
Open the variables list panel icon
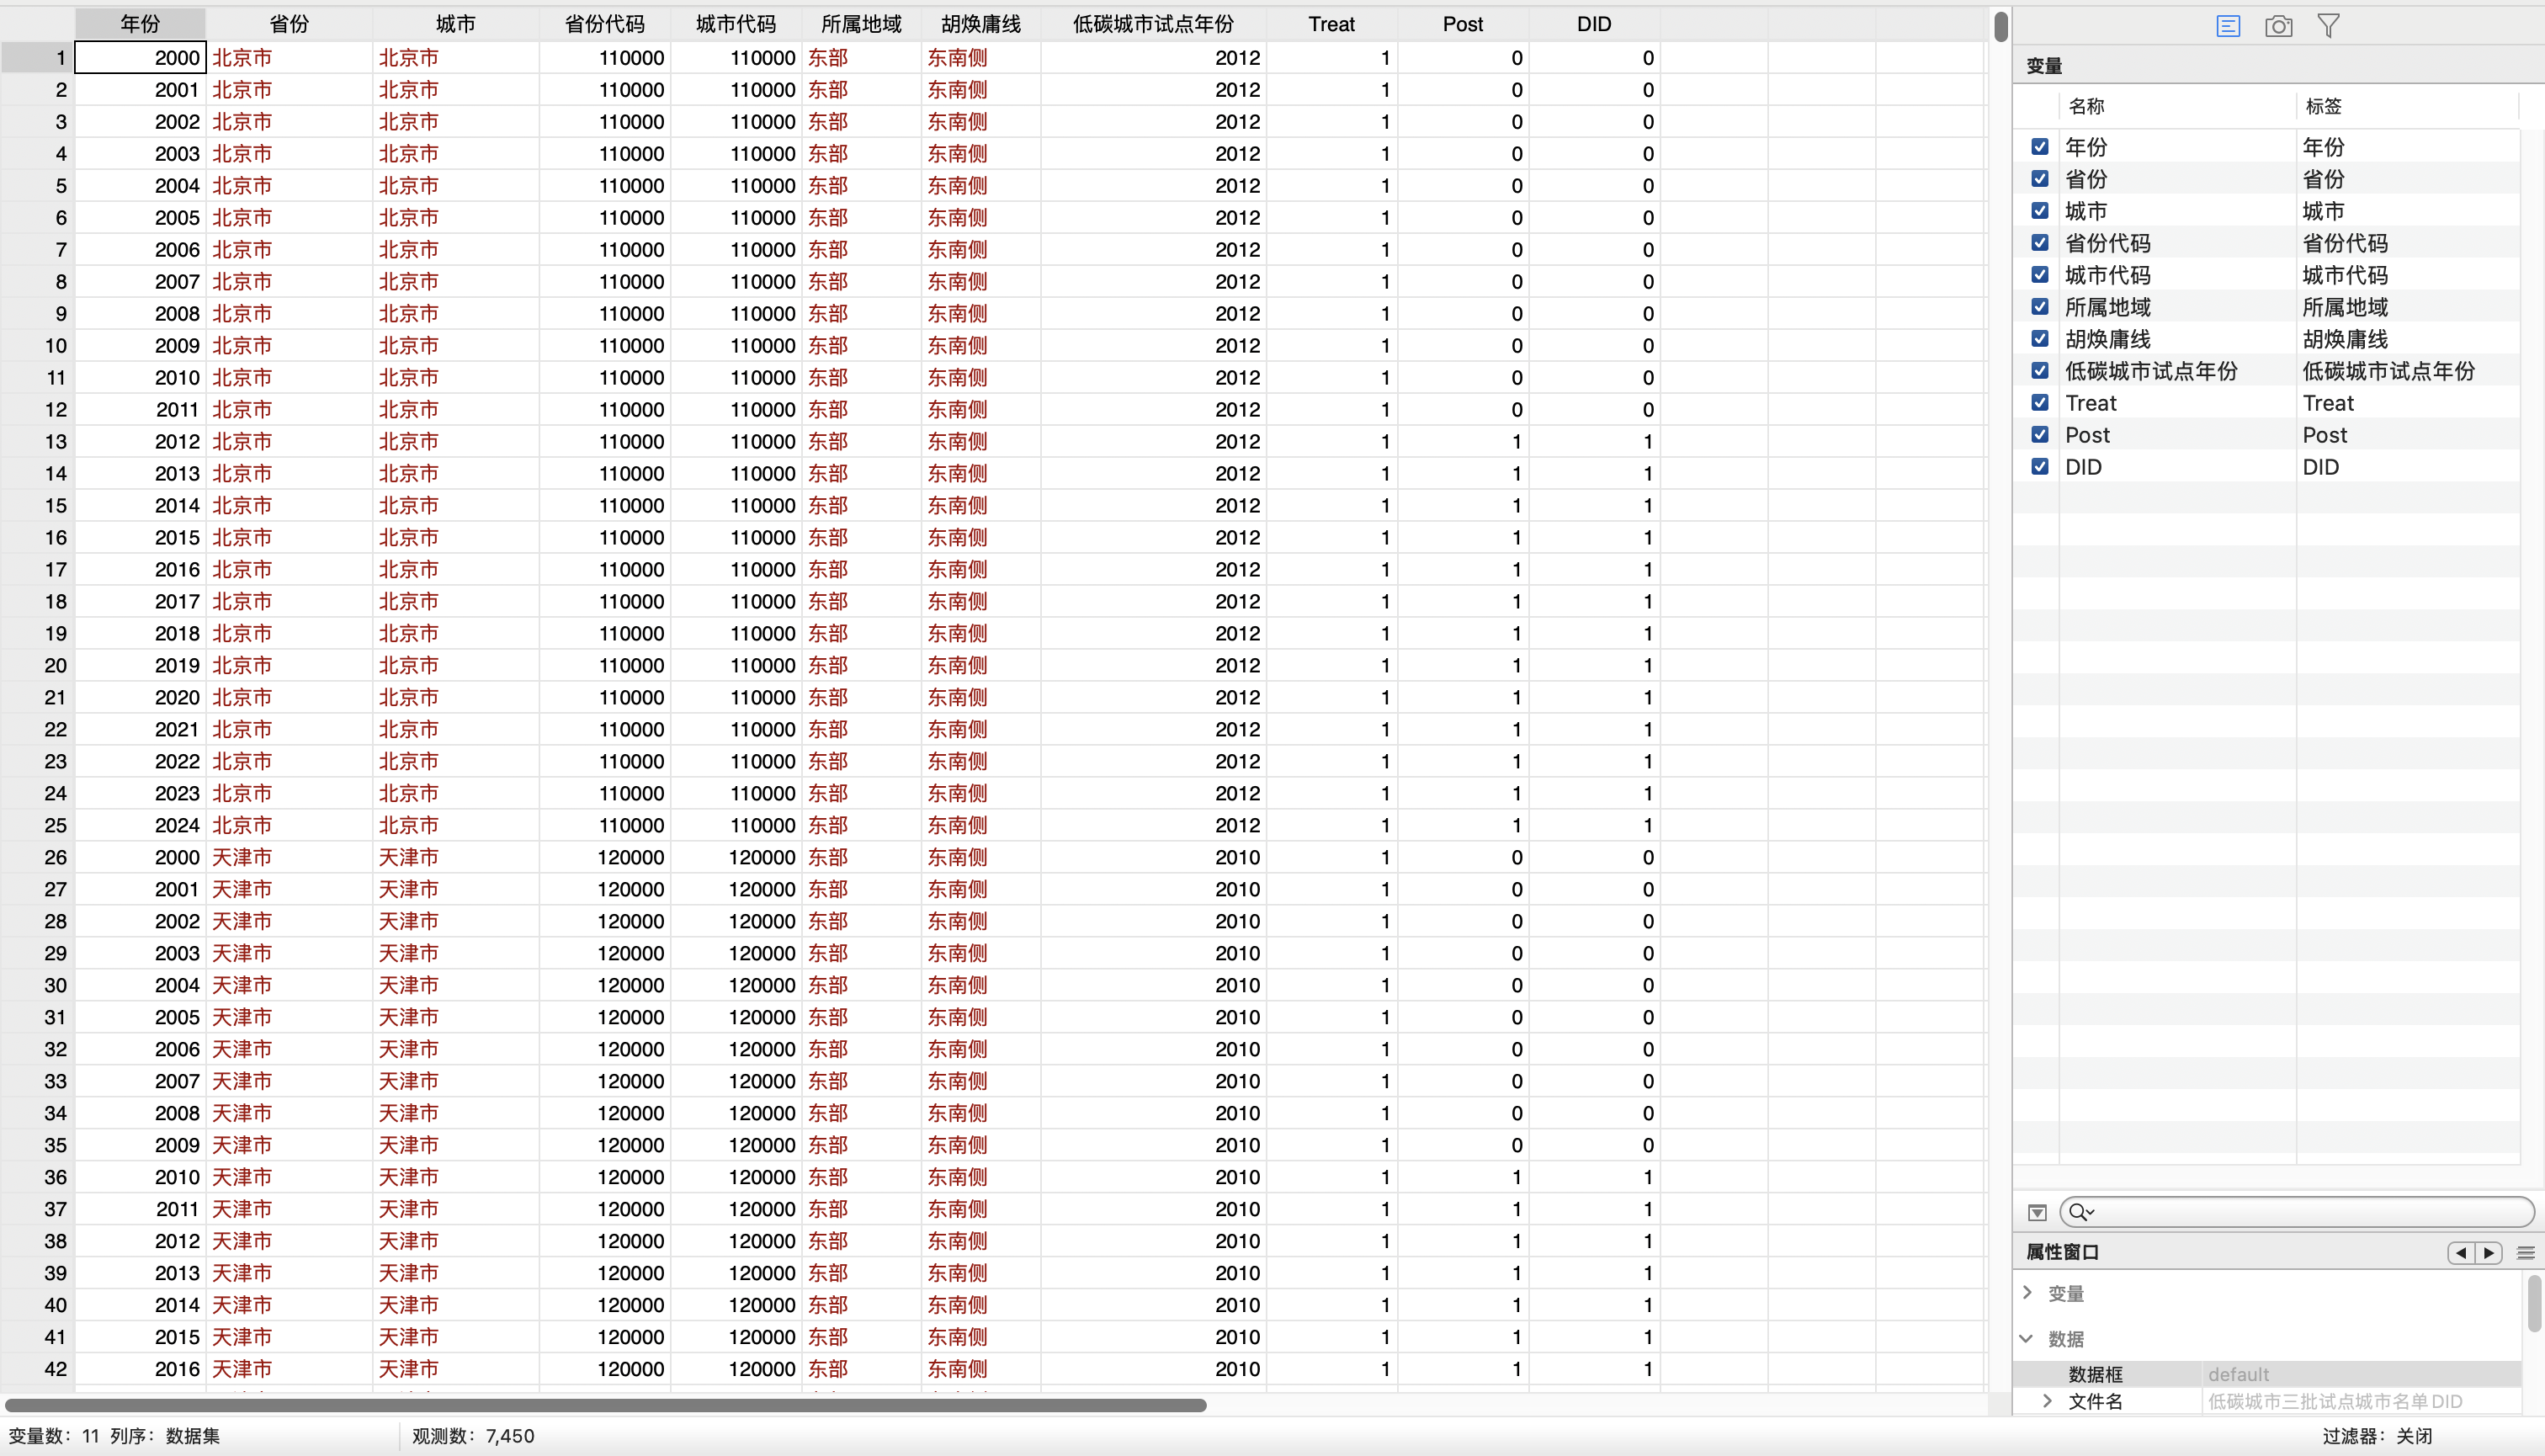[x=2227, y=26]
